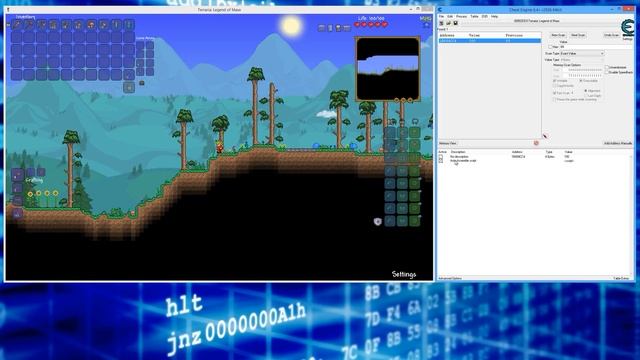Open the Table menu in Cheat Engine
The height and width of the screenshot is (360, 640).
pyautogui.click(x=474, y=16)
